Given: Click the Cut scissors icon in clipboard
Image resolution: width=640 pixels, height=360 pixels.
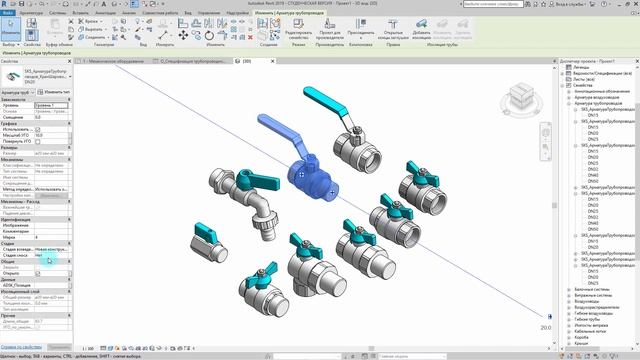Looking at the screenshot, I should [x=71, y=21].
